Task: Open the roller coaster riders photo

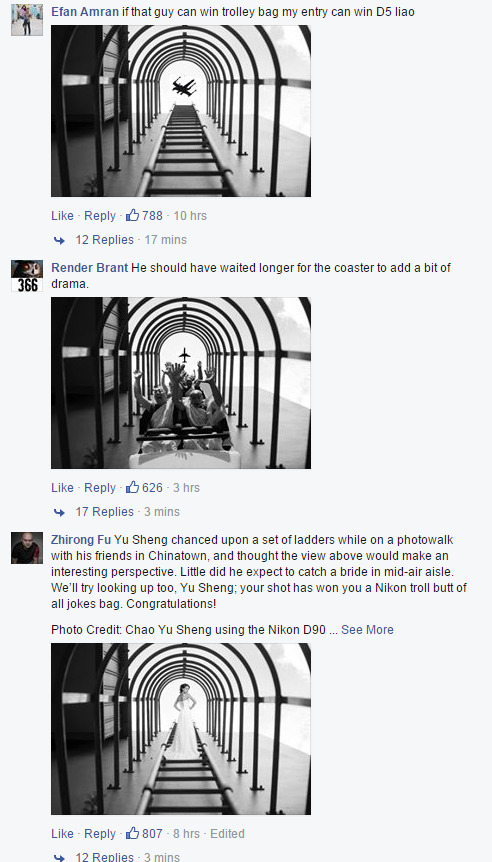Action: (181, 383)
